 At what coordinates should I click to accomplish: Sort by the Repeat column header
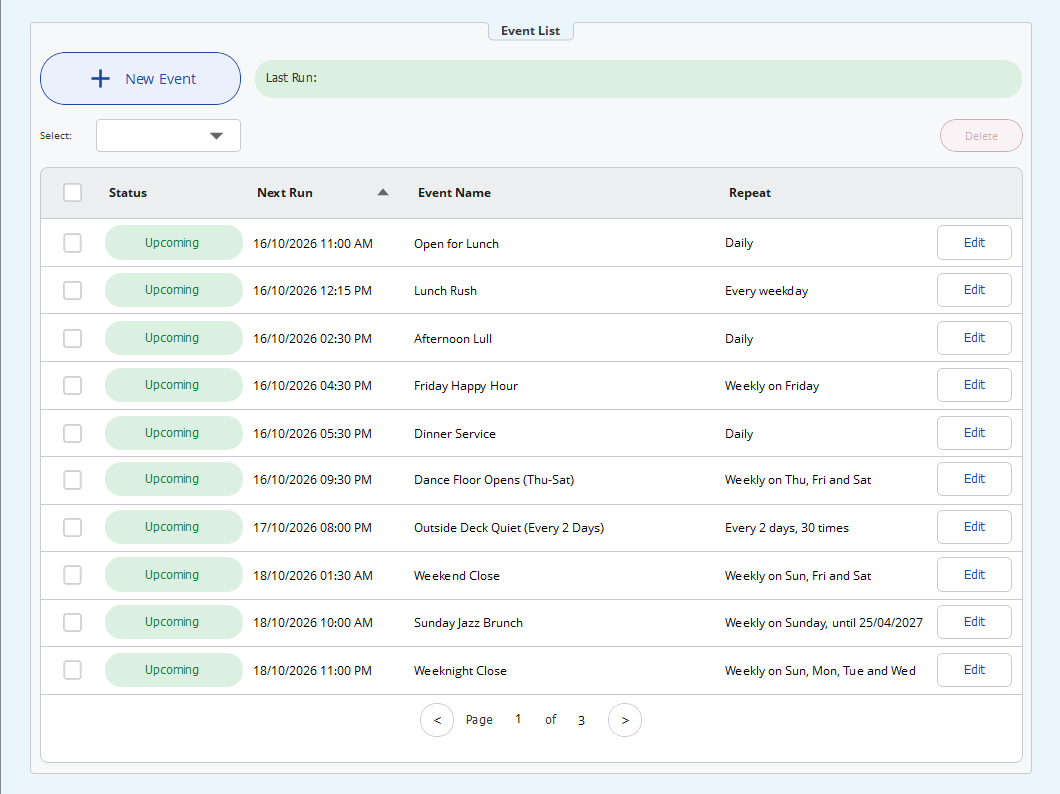750,193
